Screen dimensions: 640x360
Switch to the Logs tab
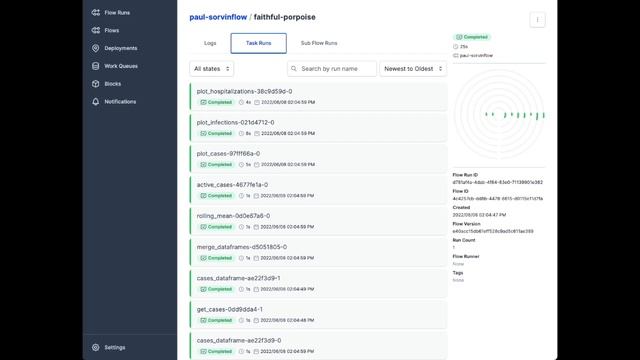click(210, 43)
